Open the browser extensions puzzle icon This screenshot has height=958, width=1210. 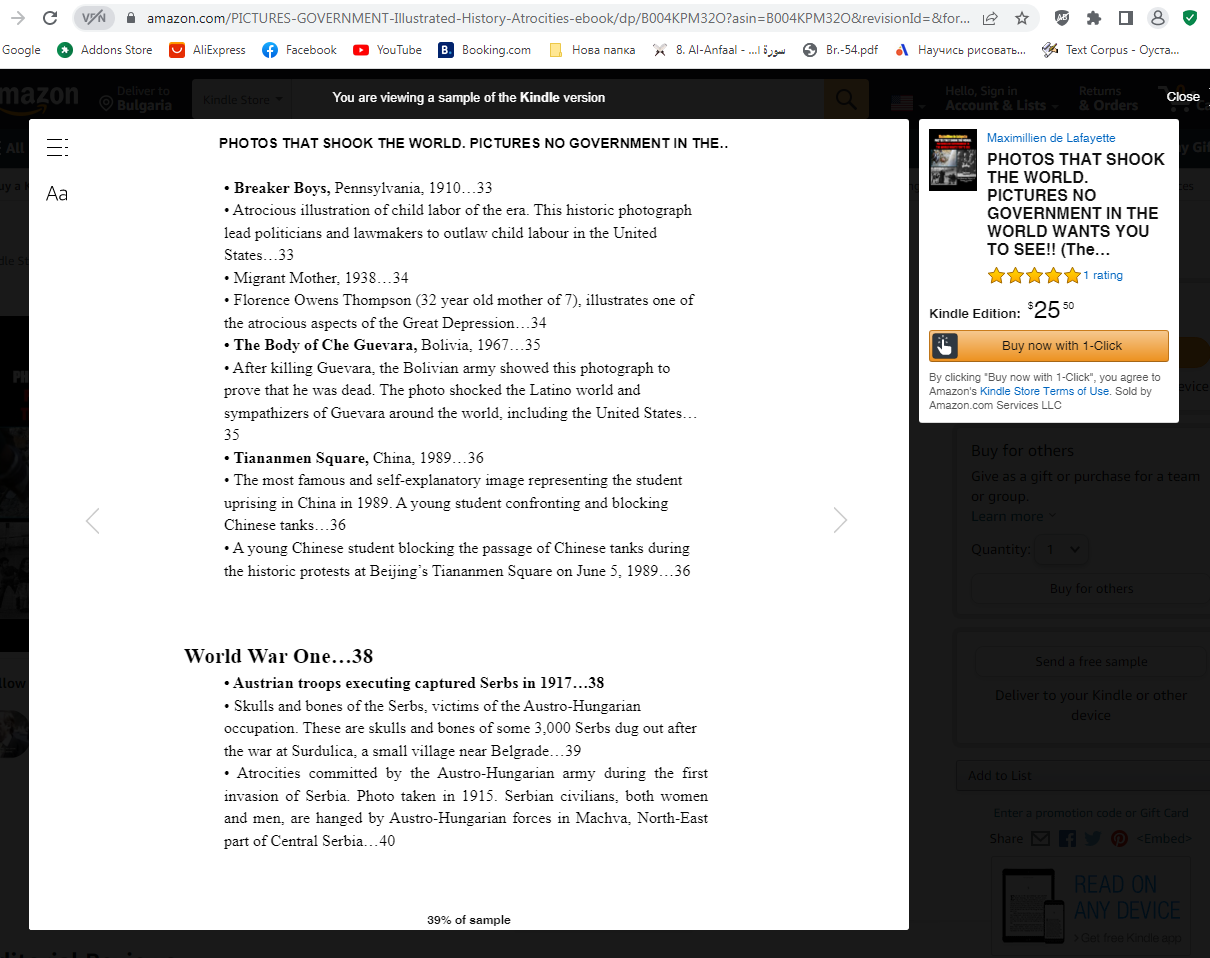[1094, 18]
